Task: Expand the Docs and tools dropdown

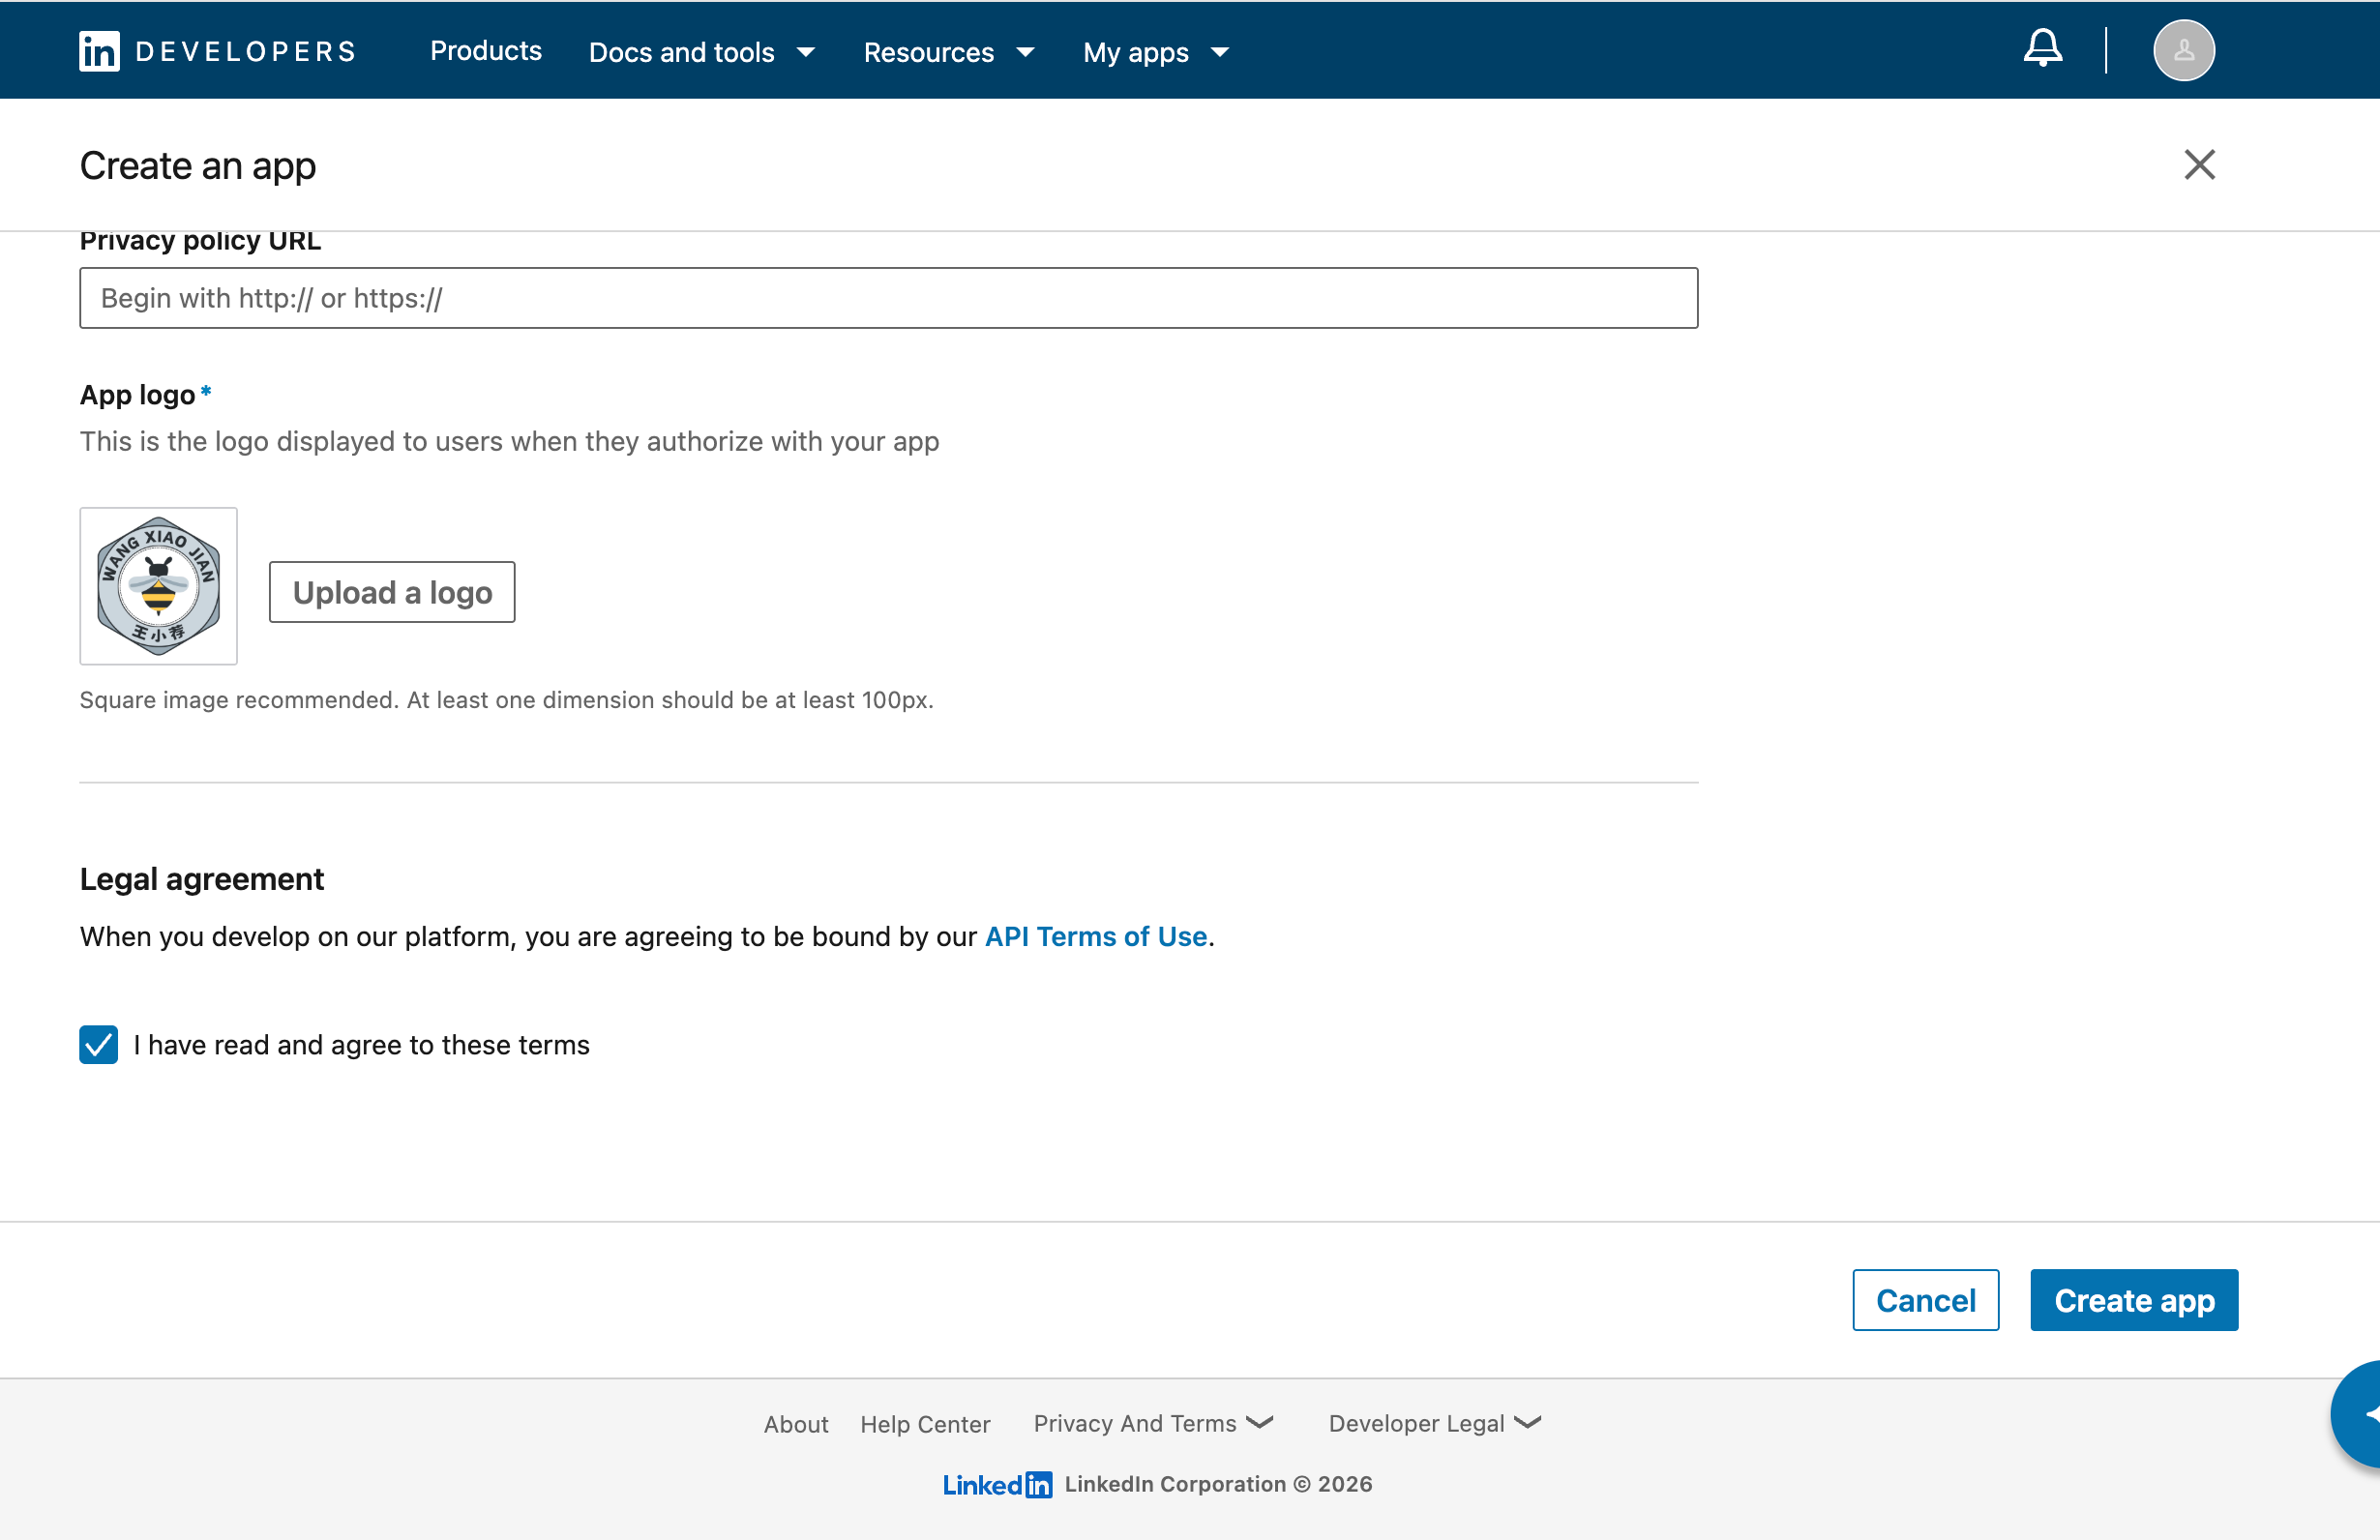Action: 701,52
